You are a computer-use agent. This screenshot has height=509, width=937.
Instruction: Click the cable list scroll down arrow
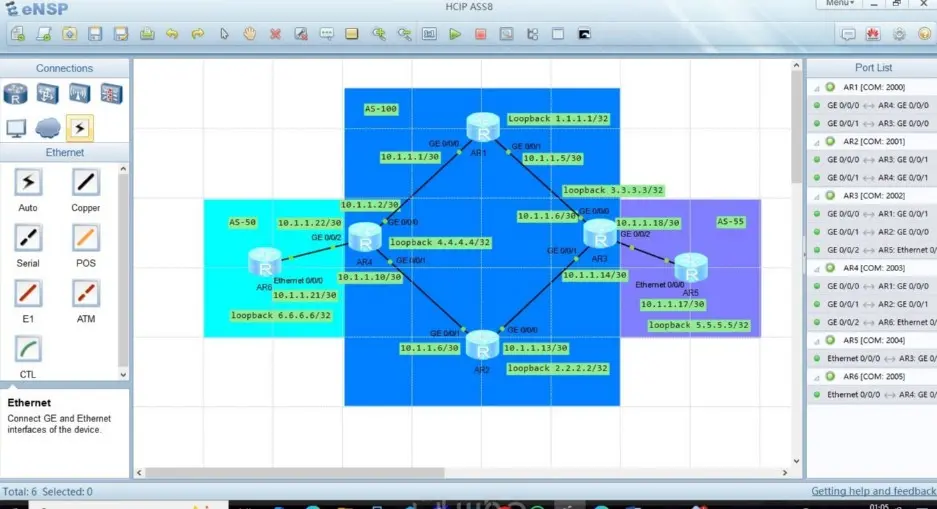123,375
